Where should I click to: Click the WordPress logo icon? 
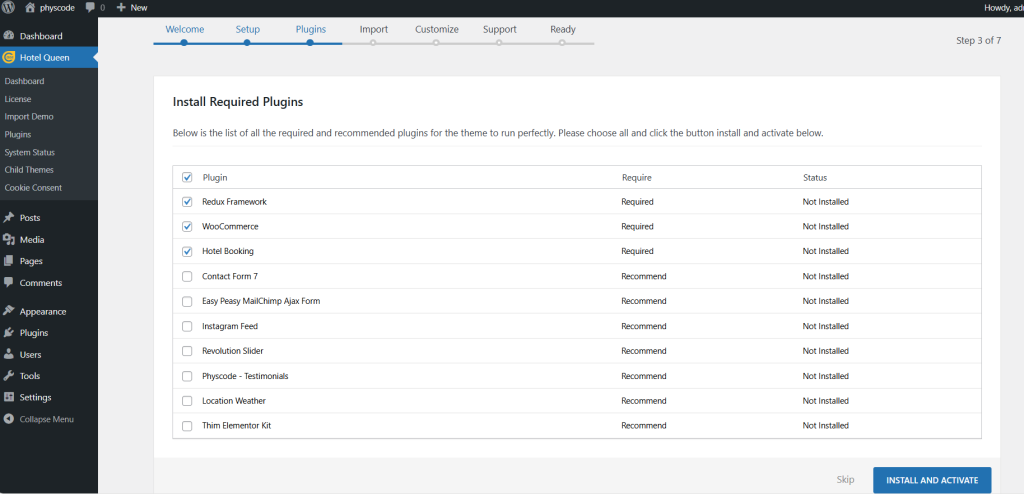click(x=8, y=8)
